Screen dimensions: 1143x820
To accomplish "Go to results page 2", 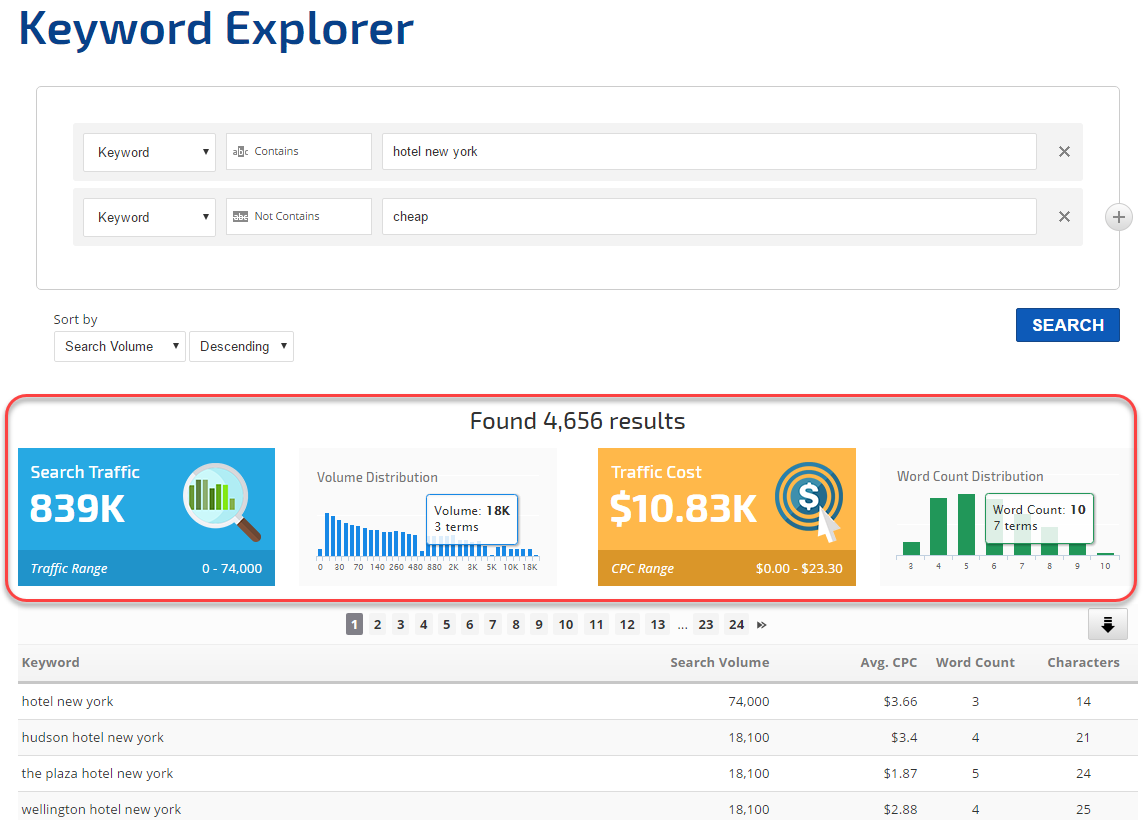I will click(377, 625).
